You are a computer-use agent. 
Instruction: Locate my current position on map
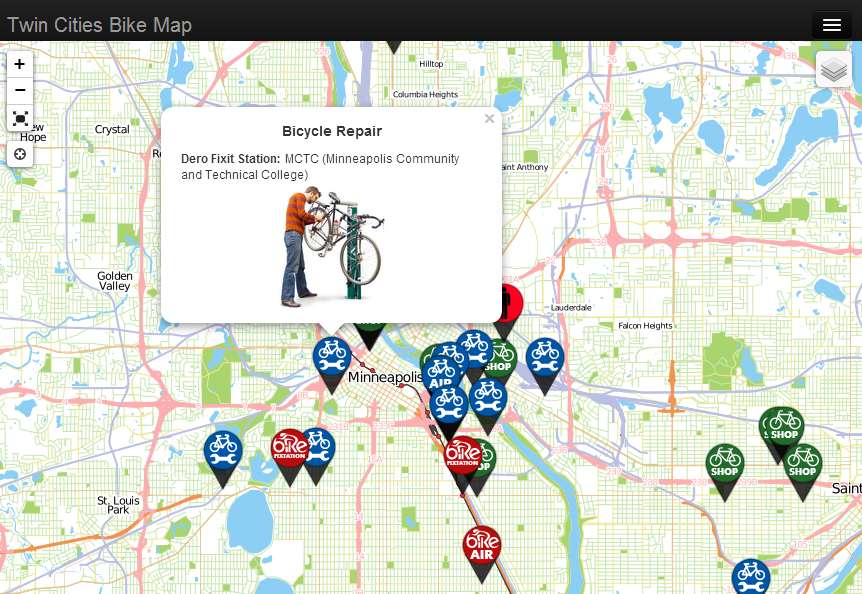[x=20, y=154]
